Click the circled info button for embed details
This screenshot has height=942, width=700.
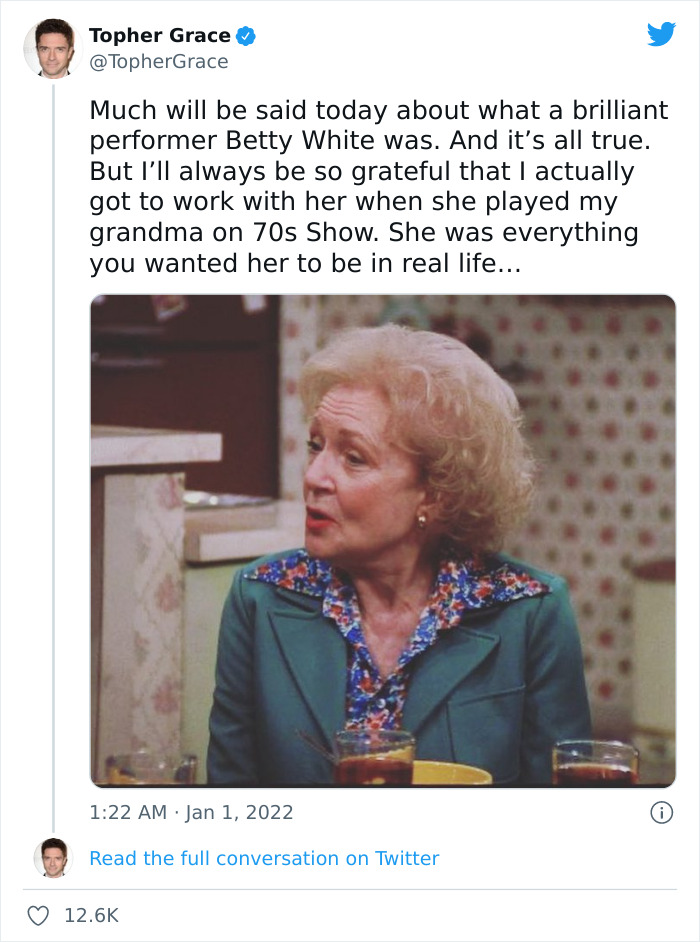663,814
